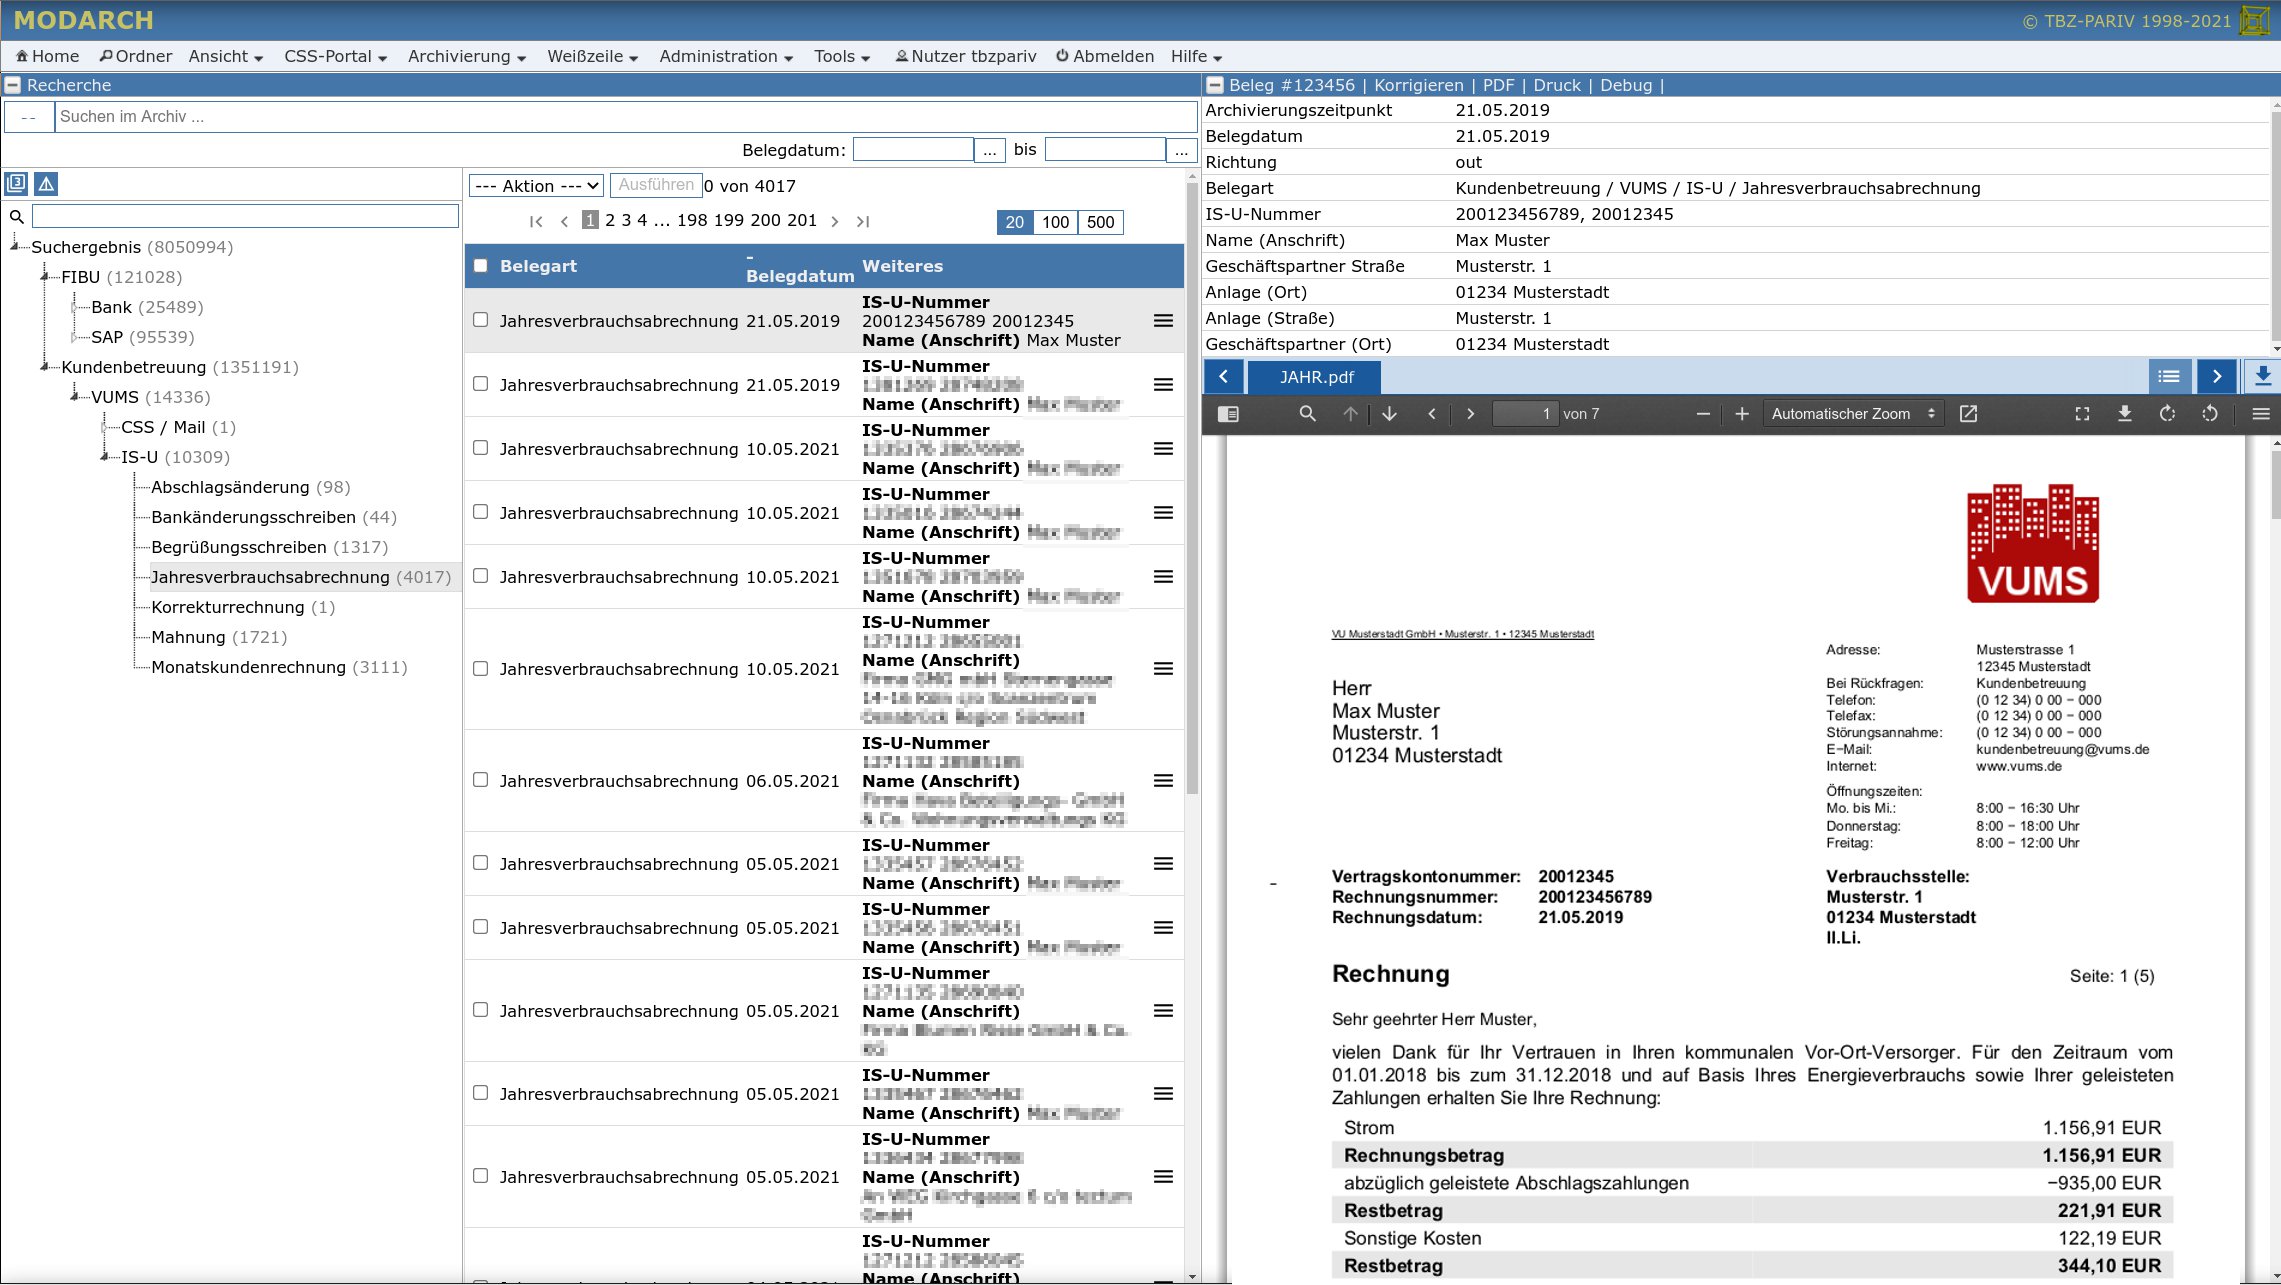
Task: Rotate the PDF counterclockwise
Action: 2210,414
